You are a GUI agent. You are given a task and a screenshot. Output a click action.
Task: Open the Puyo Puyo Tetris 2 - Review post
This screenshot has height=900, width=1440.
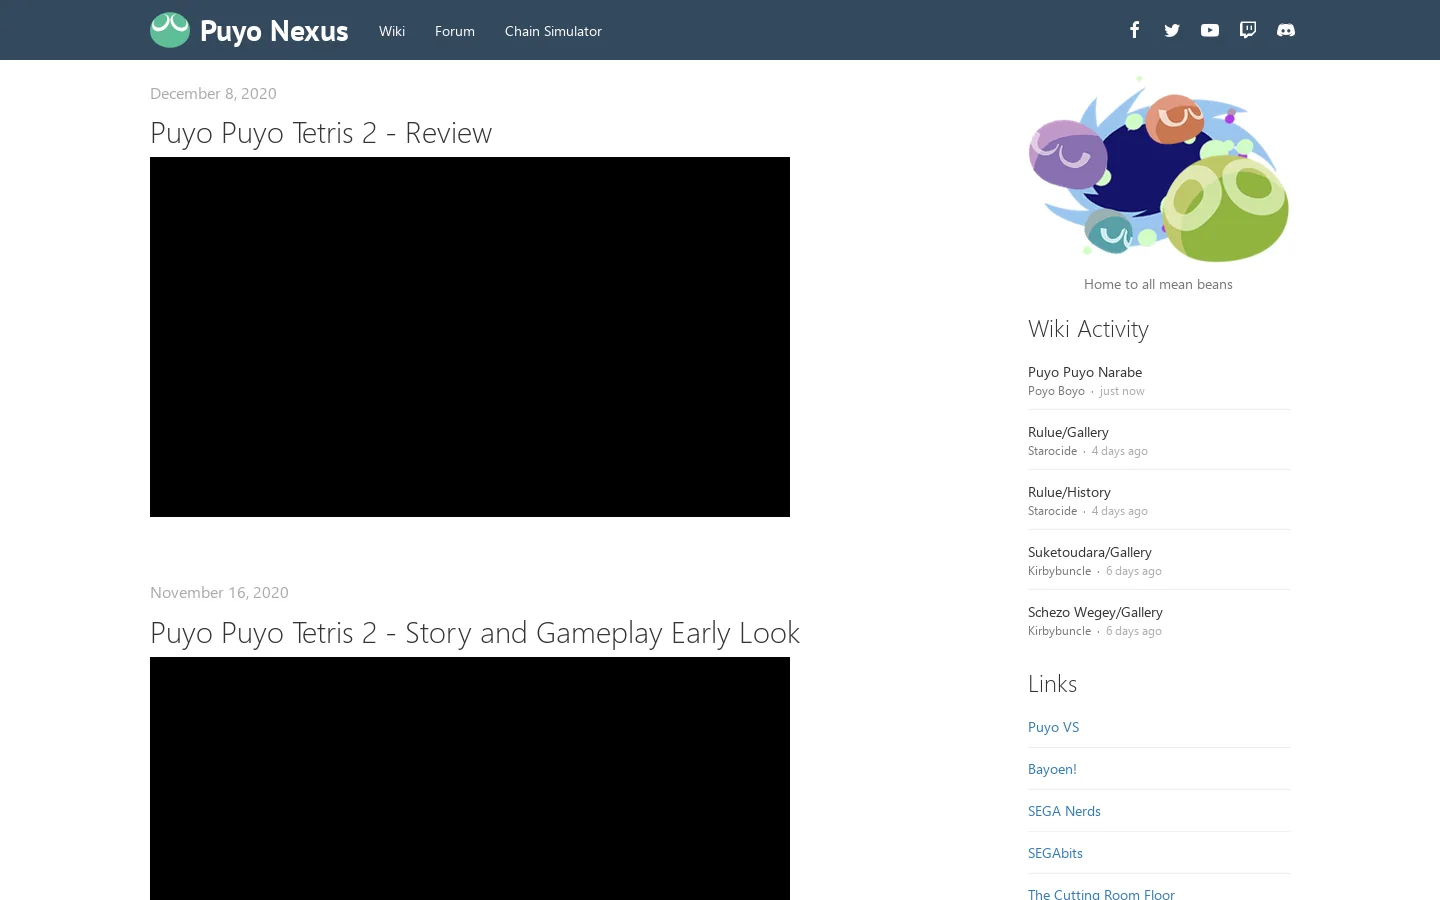tap(321, 132)
